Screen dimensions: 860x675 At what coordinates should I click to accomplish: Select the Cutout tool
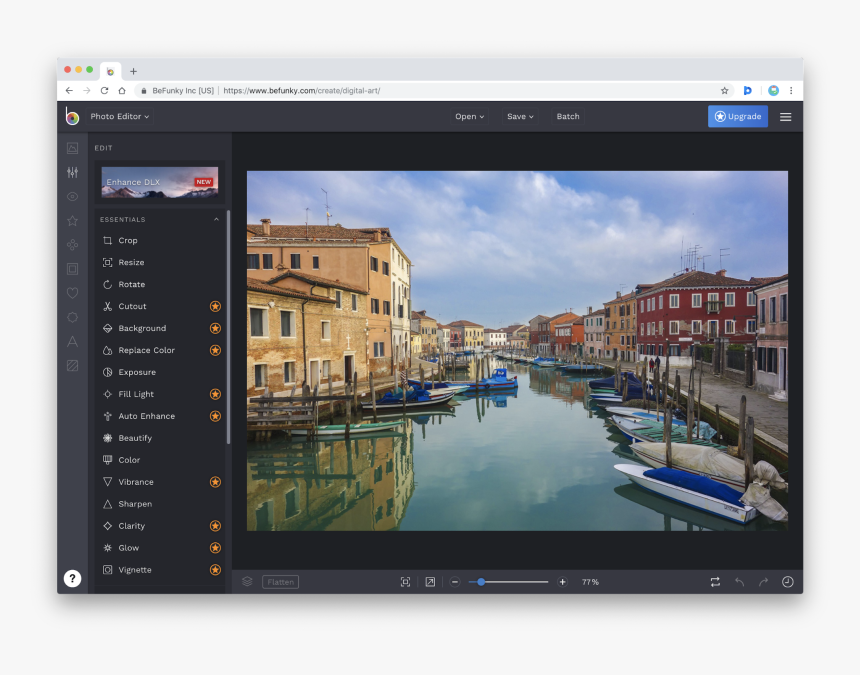pyautogui.click(x=160, y=306)
